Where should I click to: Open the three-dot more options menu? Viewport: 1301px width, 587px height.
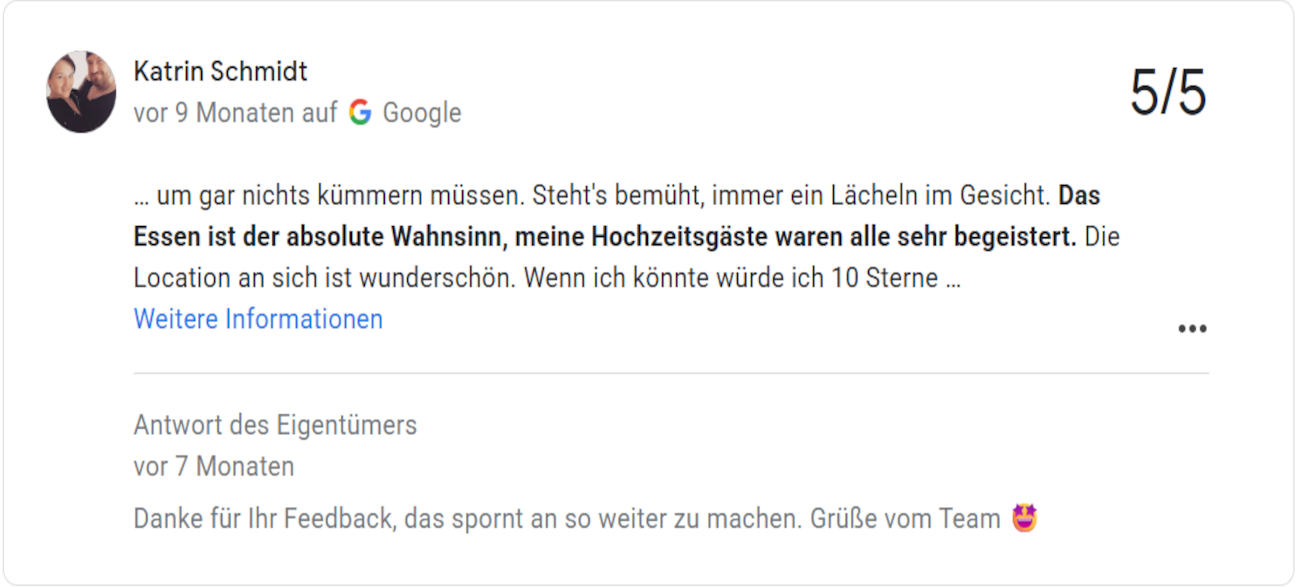[x=1191, y=329]
